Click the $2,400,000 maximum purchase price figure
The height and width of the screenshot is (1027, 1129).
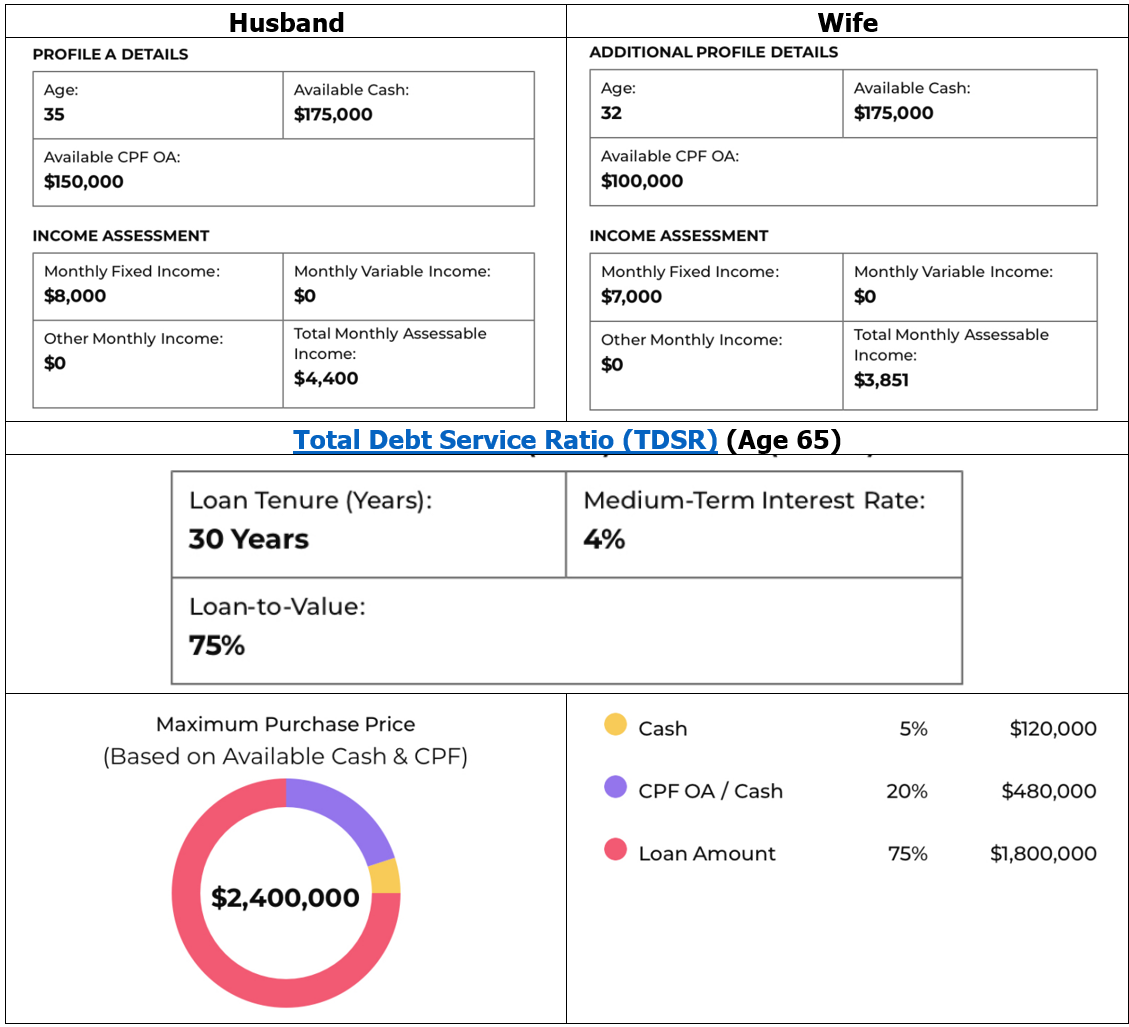pyautogui.click(x=285, y=898)
